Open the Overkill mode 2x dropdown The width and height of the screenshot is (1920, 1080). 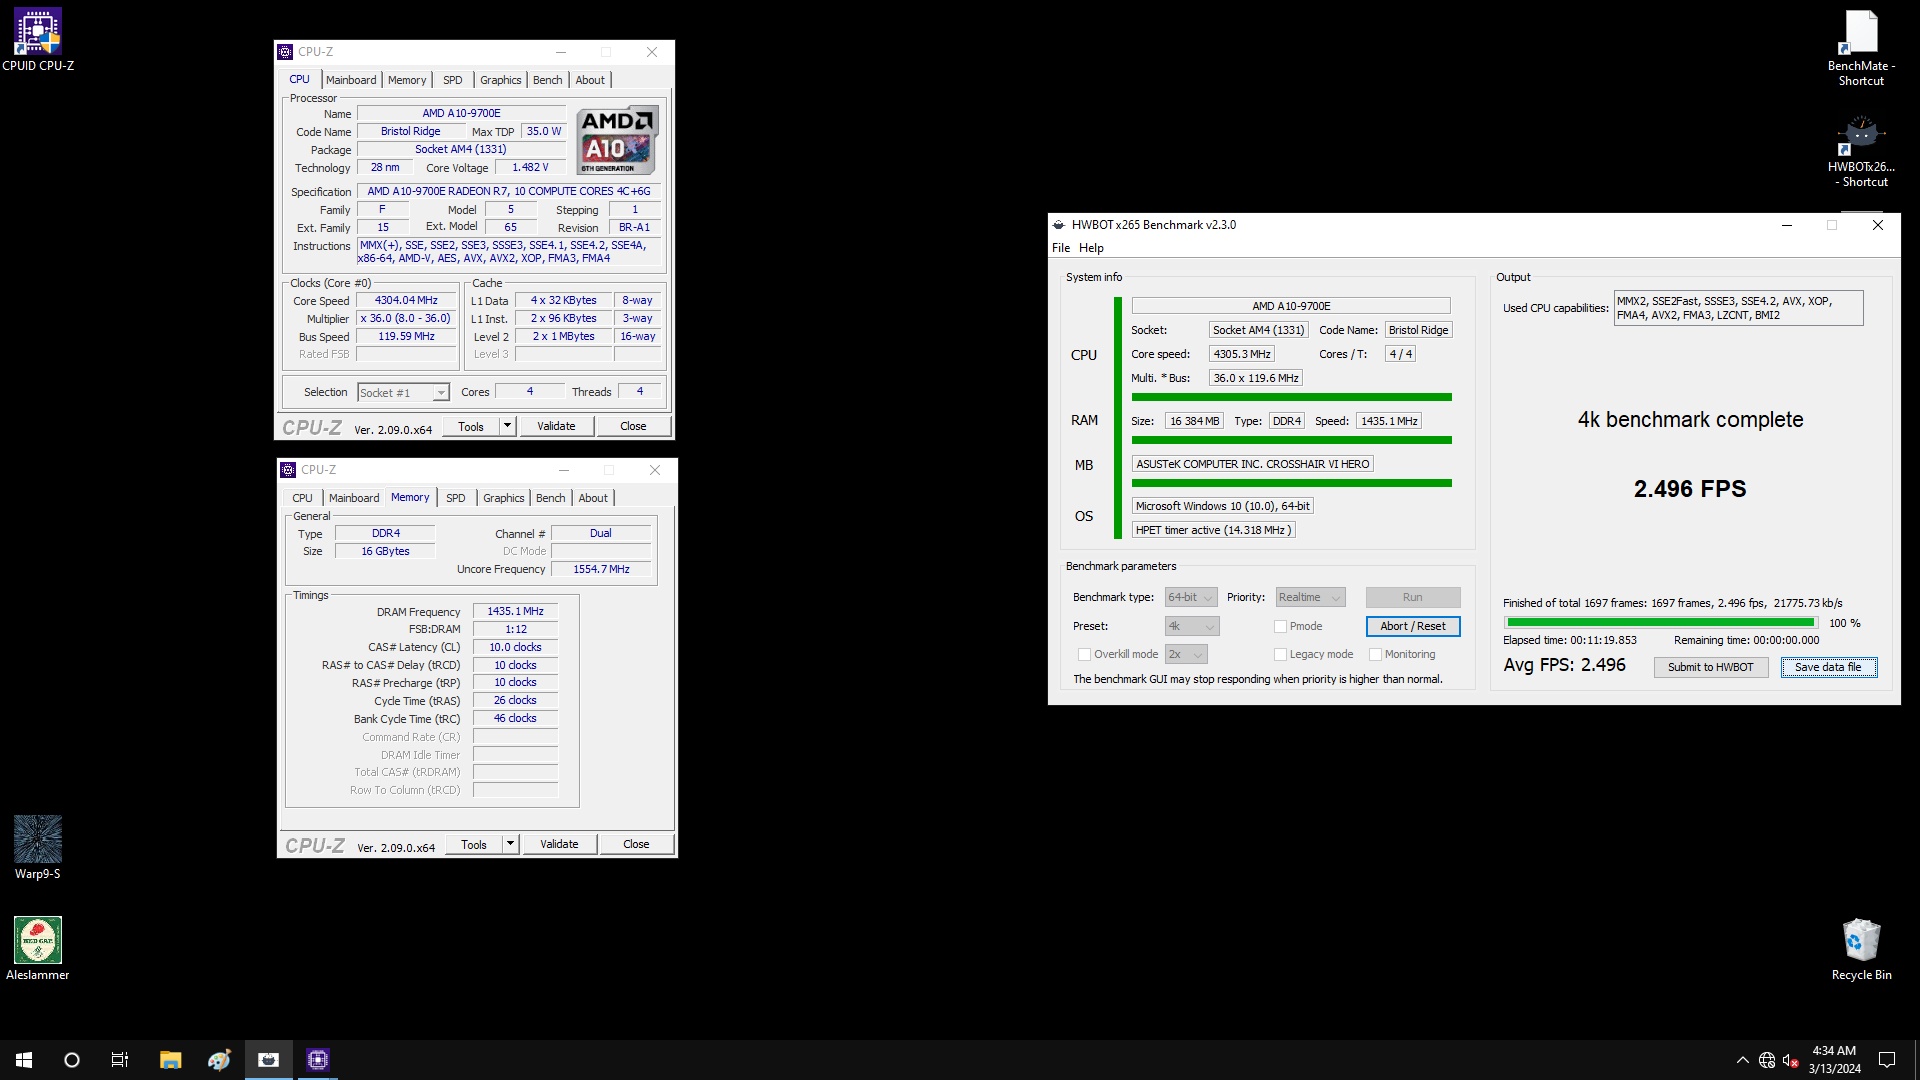pyautogui.click(x=1186, y=654)
